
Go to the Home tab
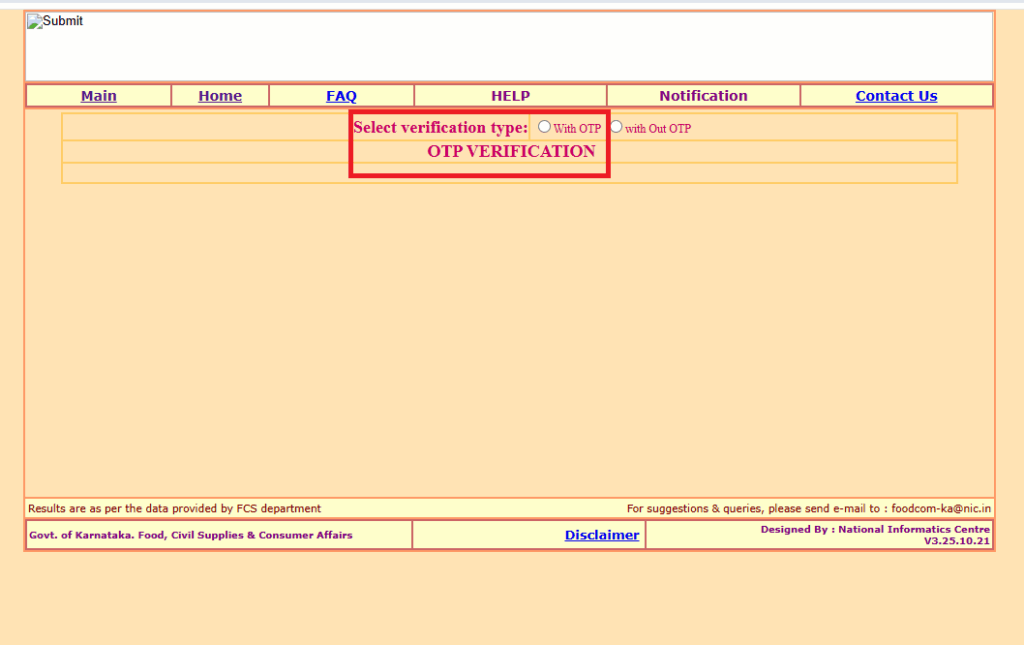[219, 95]
